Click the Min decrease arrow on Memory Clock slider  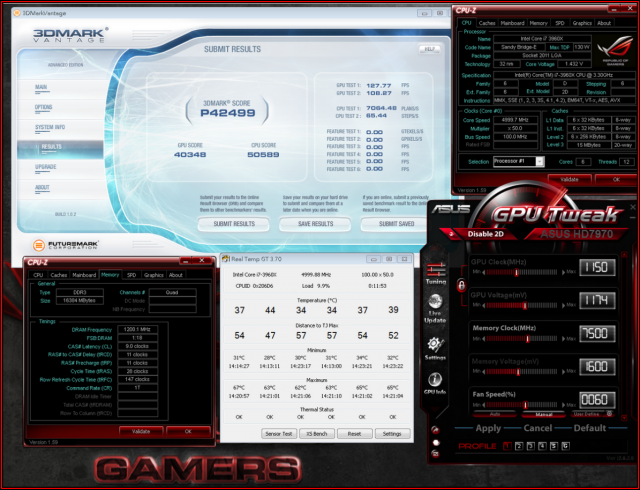(x=484, y=339)
